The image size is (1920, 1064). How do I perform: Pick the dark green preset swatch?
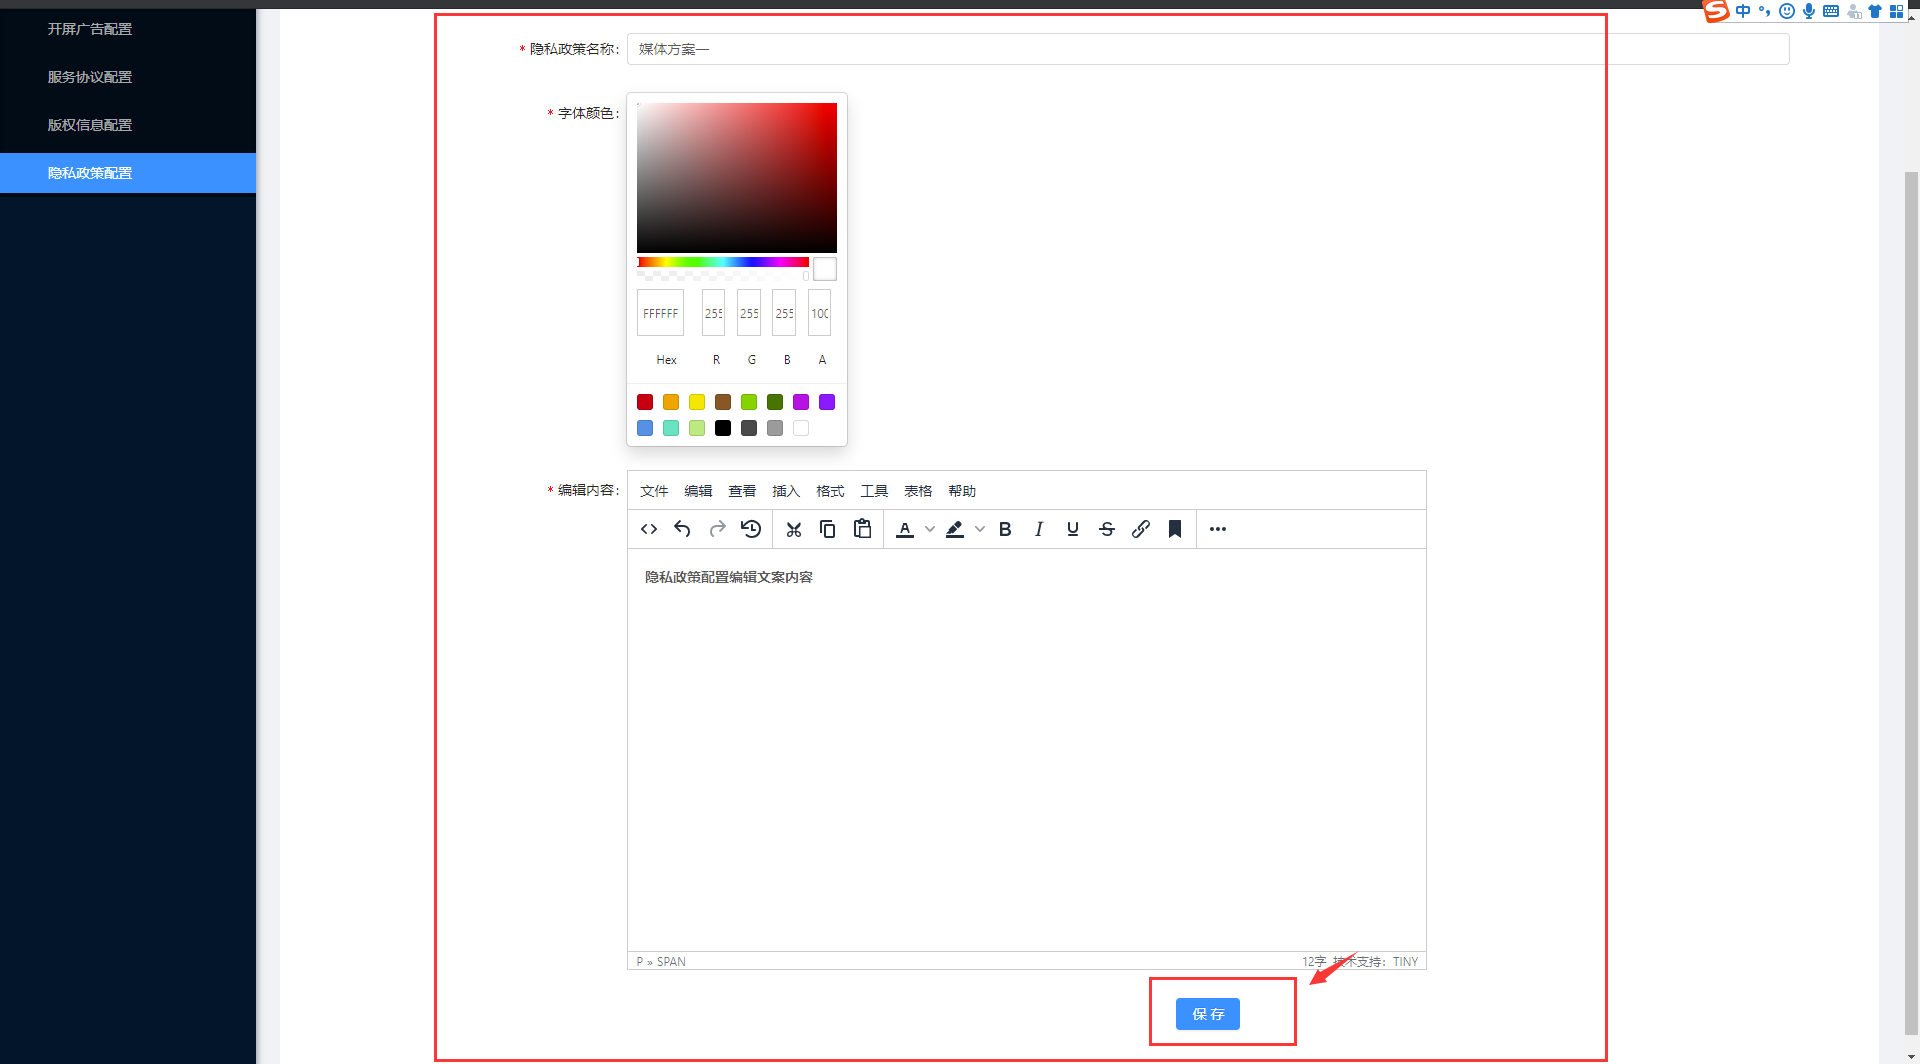[775, 402]
